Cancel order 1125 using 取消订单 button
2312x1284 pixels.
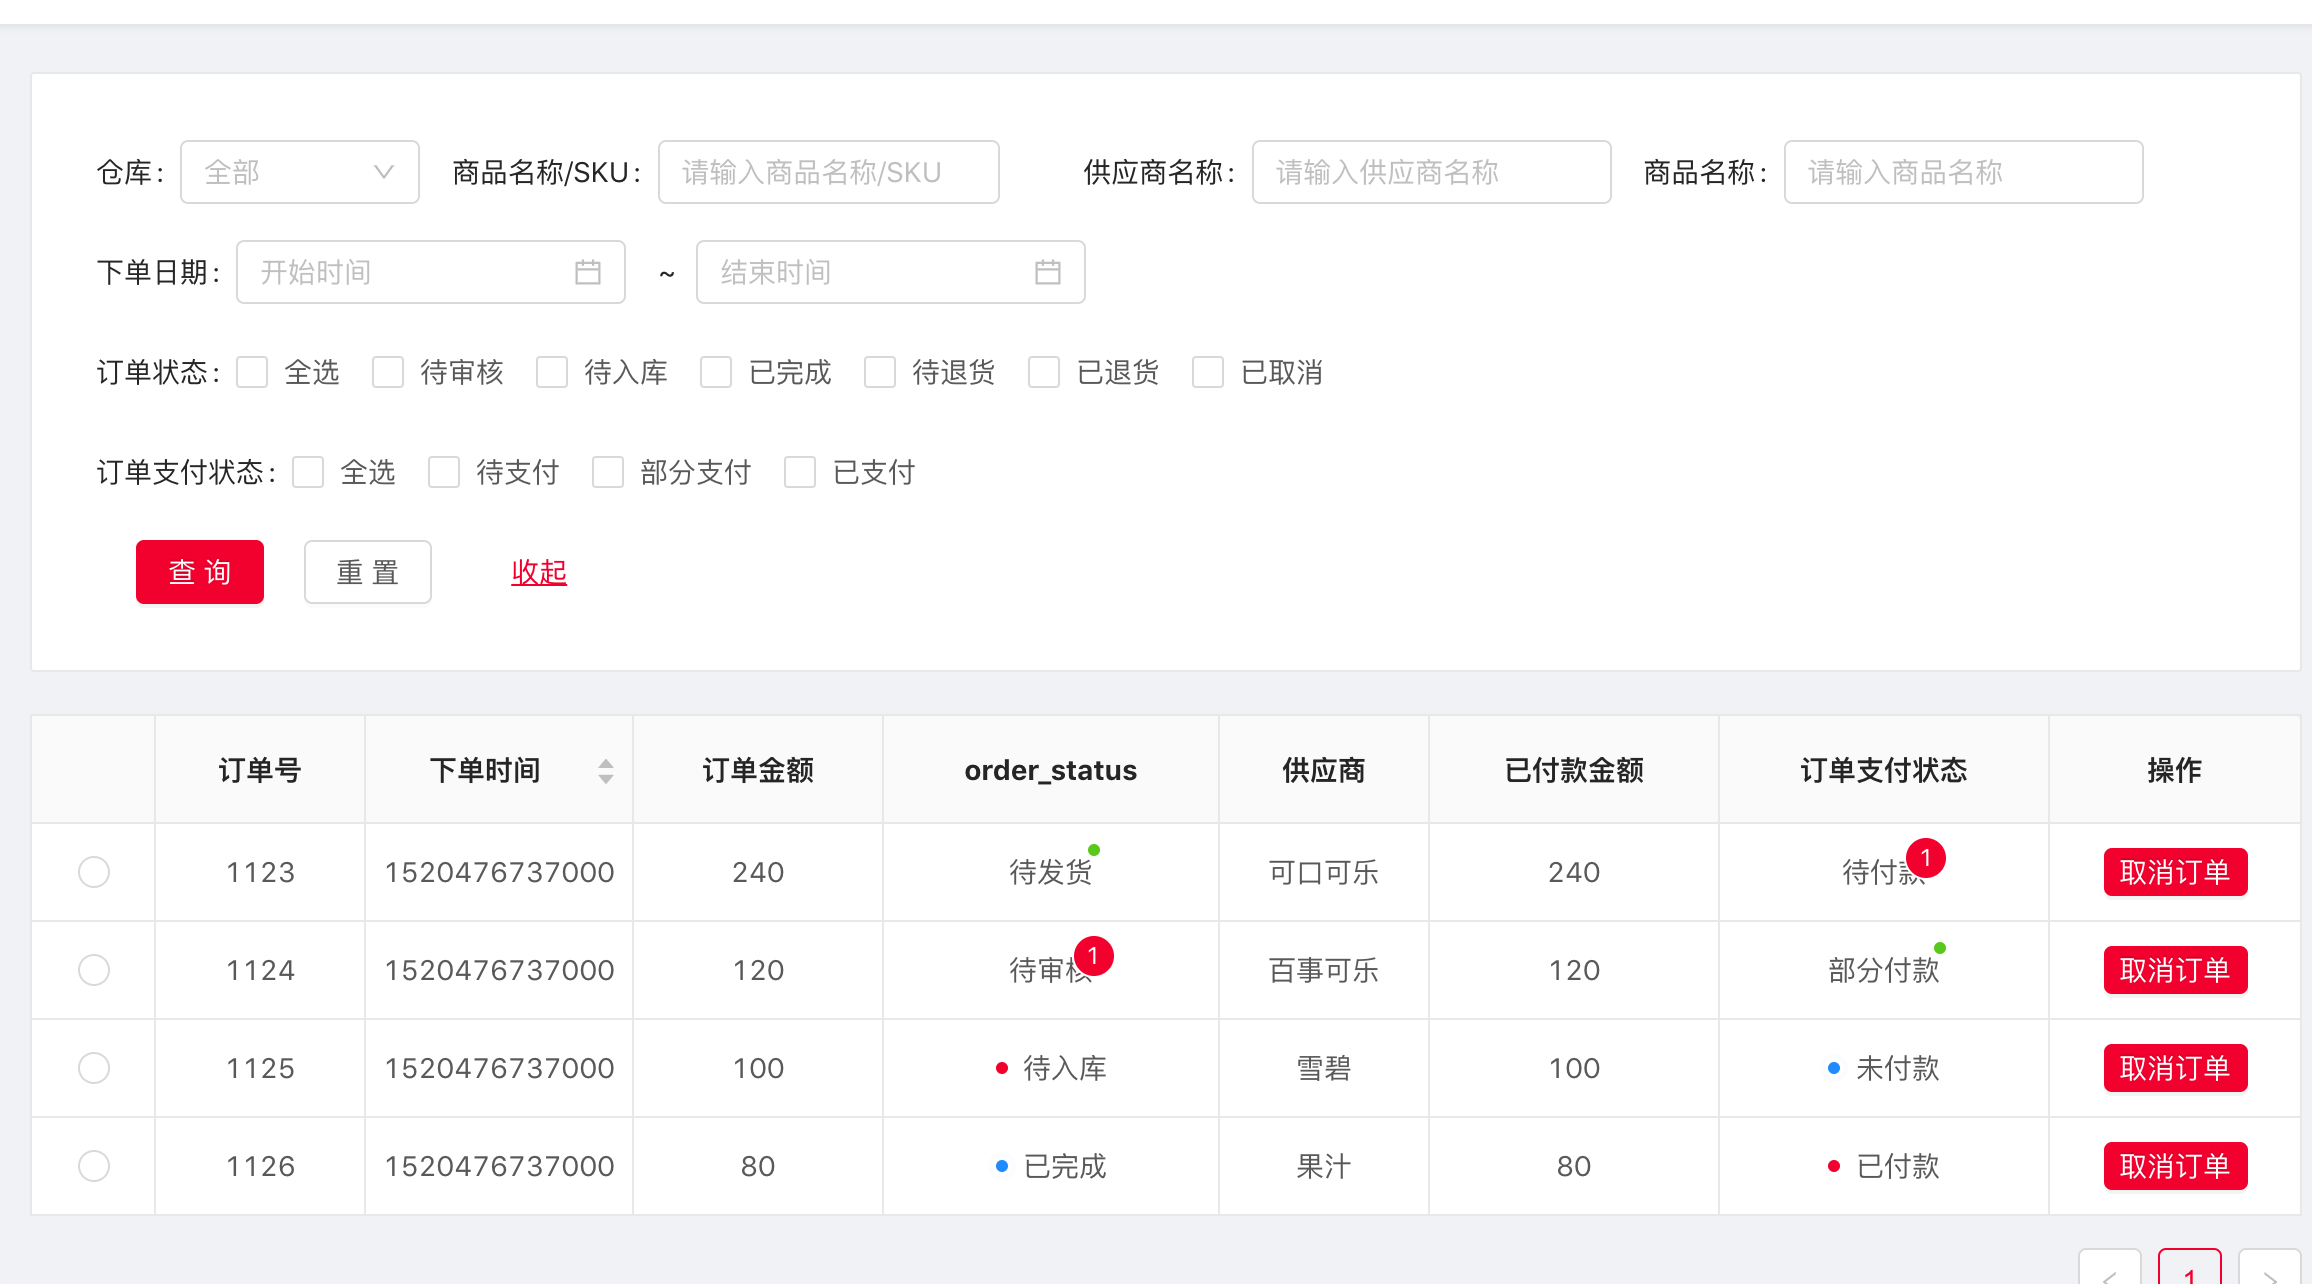2175,1067
